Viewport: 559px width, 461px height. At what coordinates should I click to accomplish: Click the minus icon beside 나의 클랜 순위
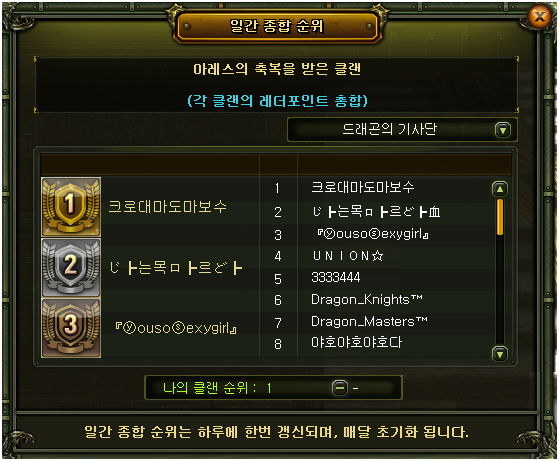340,388
